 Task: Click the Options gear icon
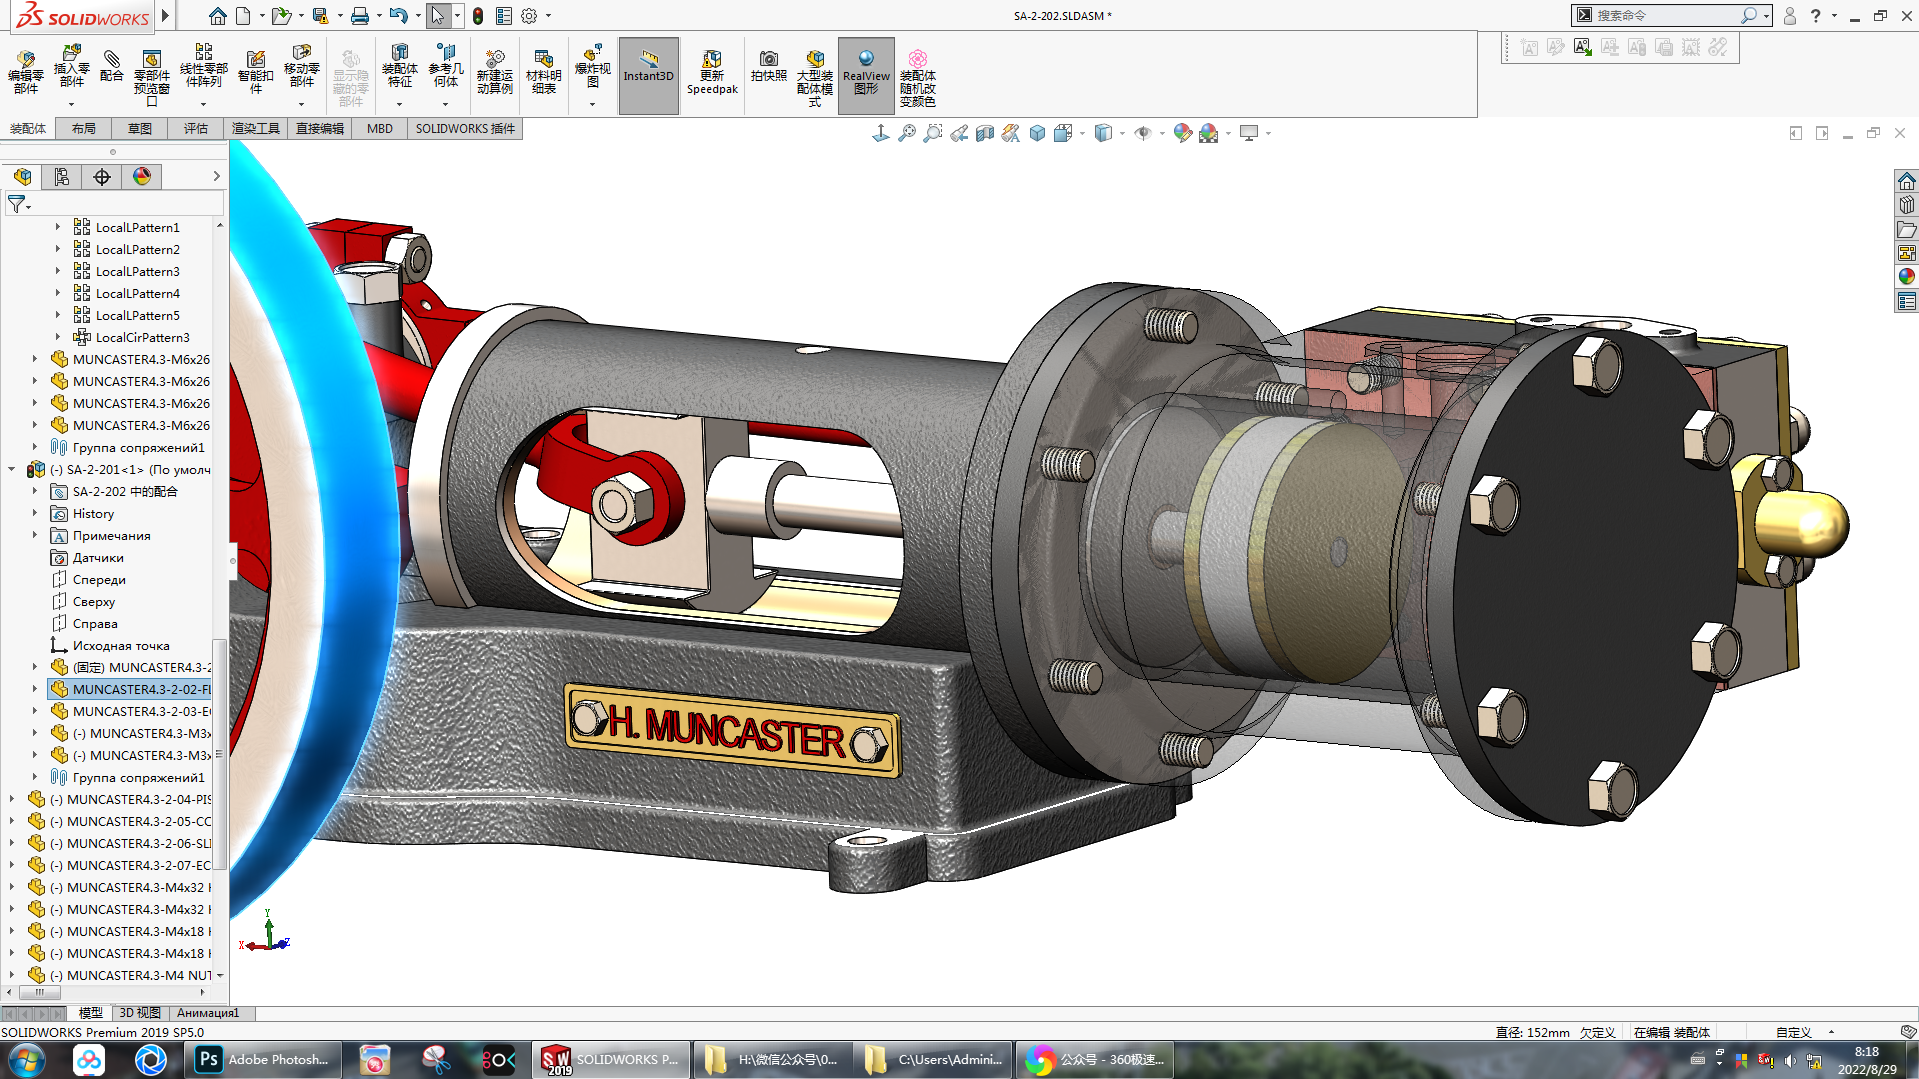tap(529, 16)
